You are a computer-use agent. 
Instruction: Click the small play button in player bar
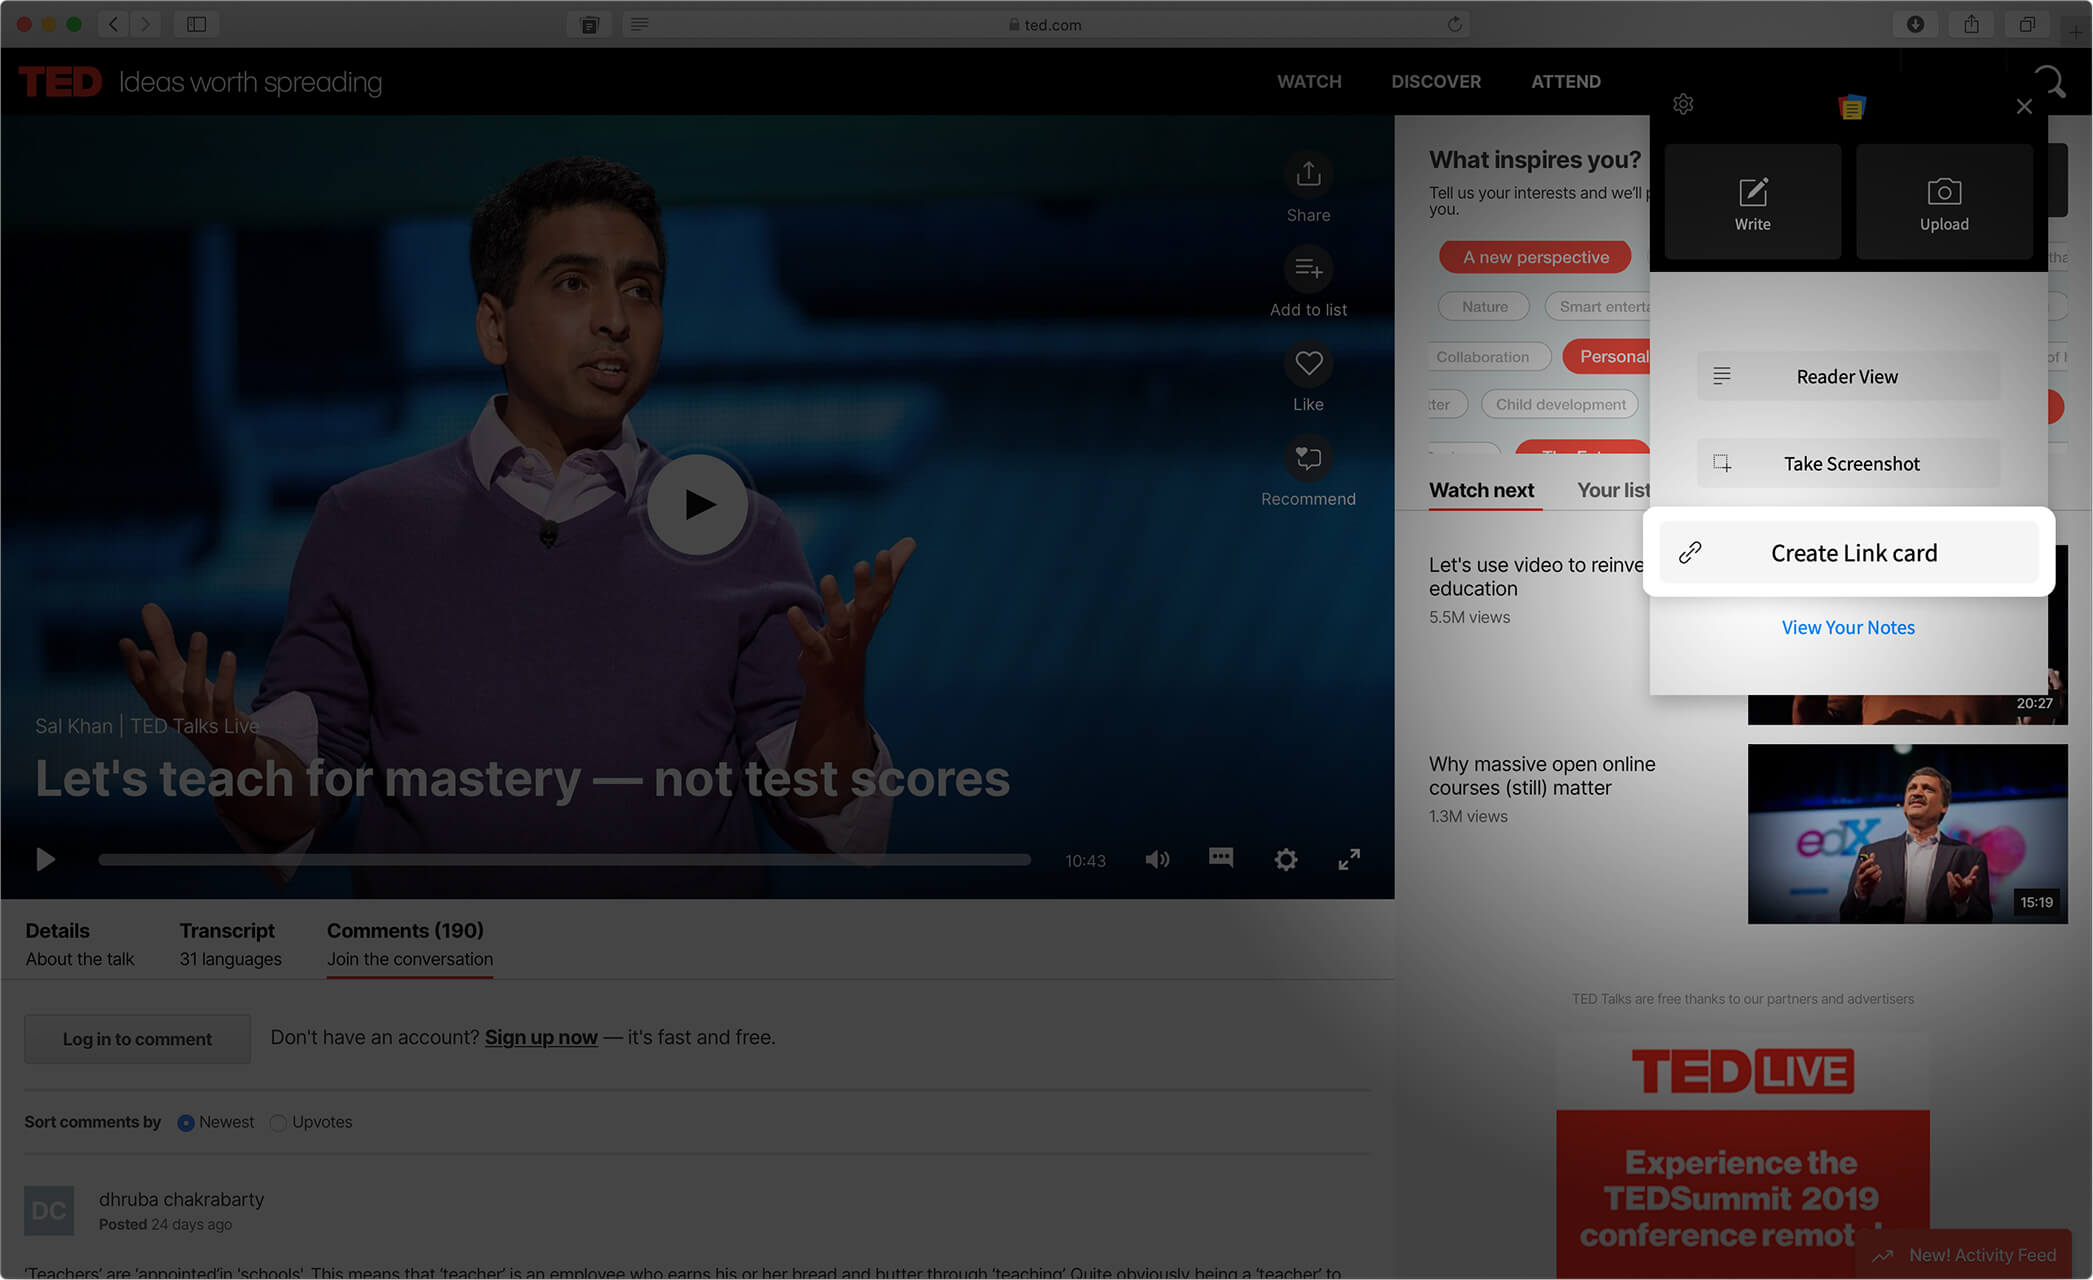pos(45,859)
